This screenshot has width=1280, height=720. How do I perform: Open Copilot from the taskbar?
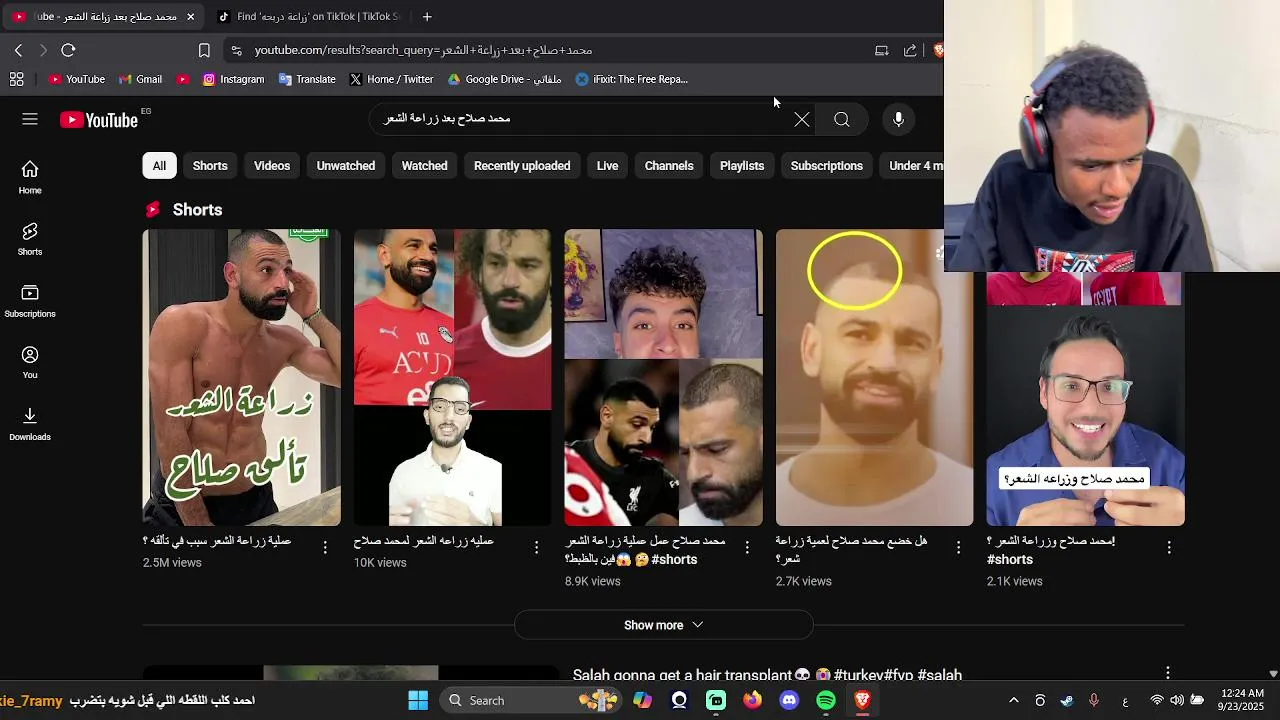click(x=642, y=700)
